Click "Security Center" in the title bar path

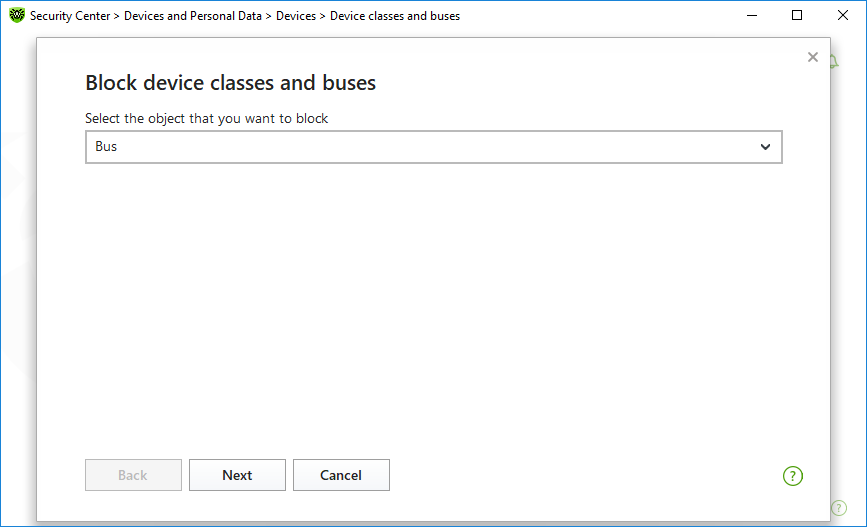pos(71,16)
